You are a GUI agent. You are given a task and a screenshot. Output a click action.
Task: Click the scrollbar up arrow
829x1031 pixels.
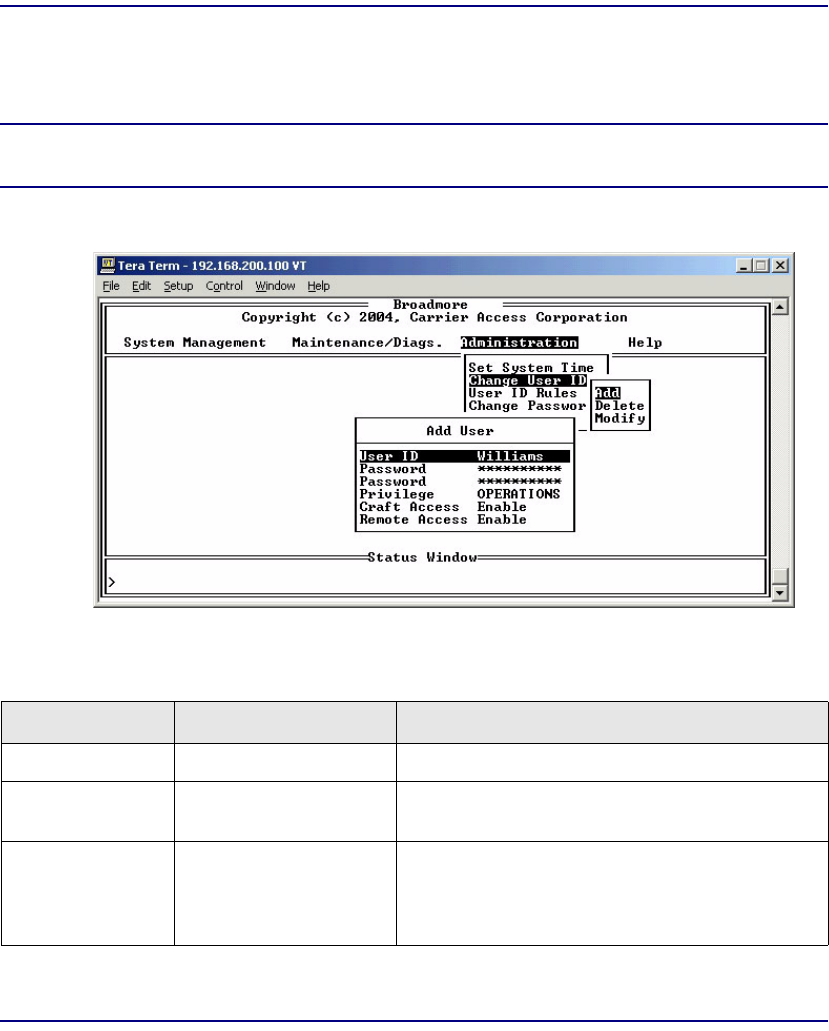[780, 307]
